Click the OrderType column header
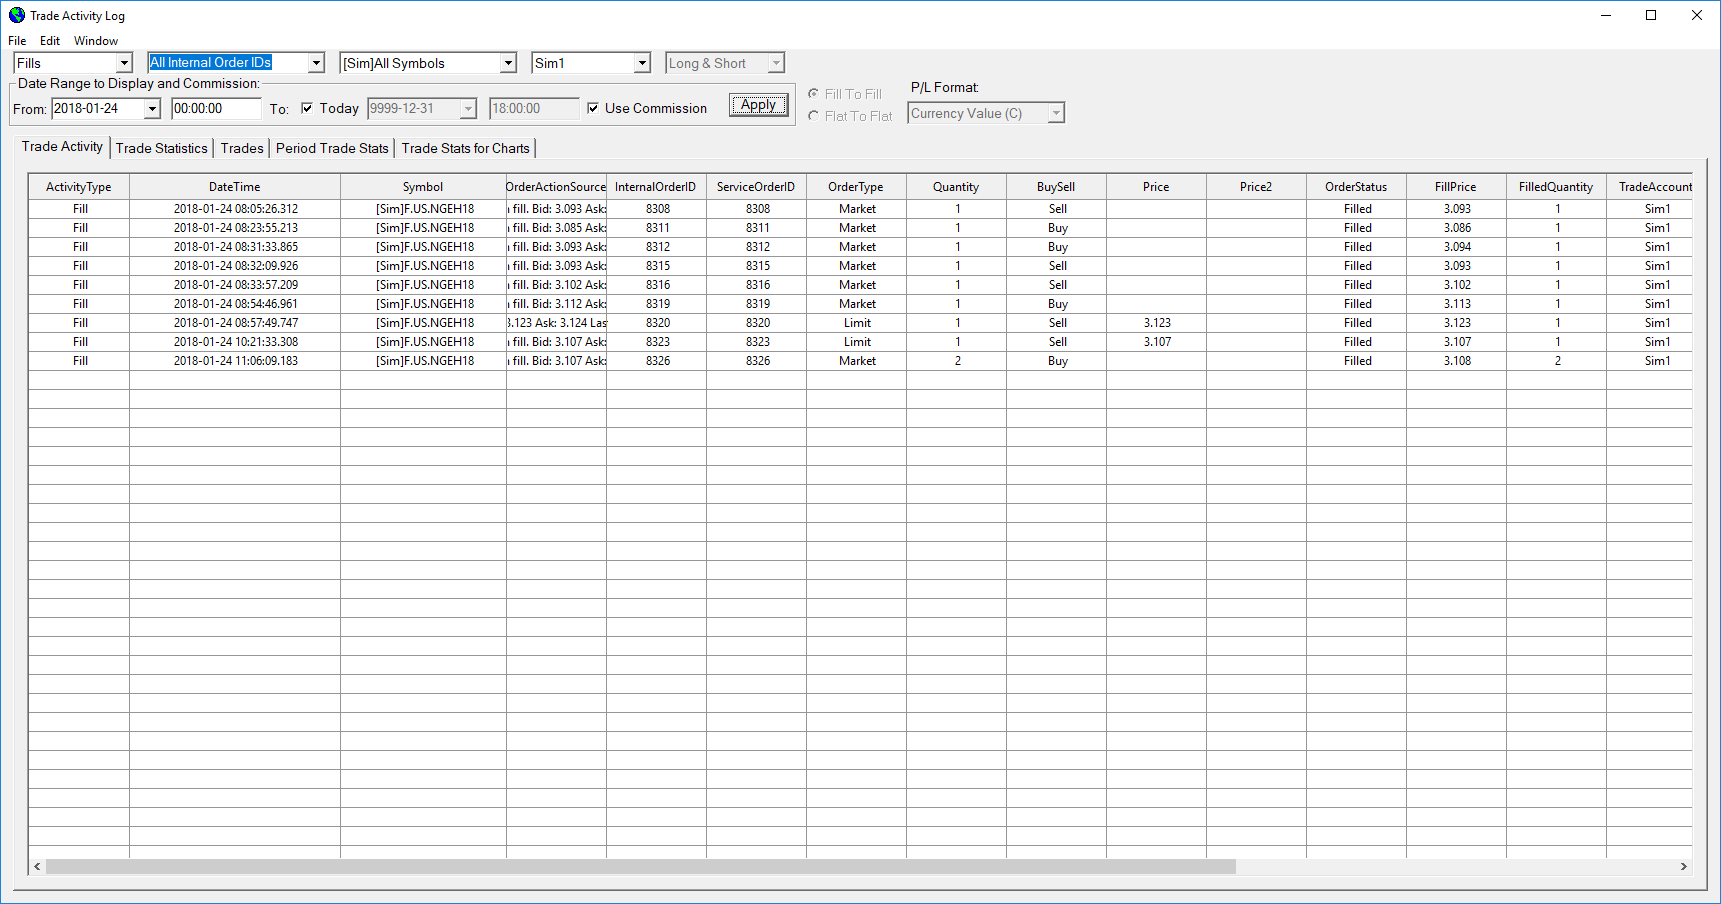 [x=856, y=187]
